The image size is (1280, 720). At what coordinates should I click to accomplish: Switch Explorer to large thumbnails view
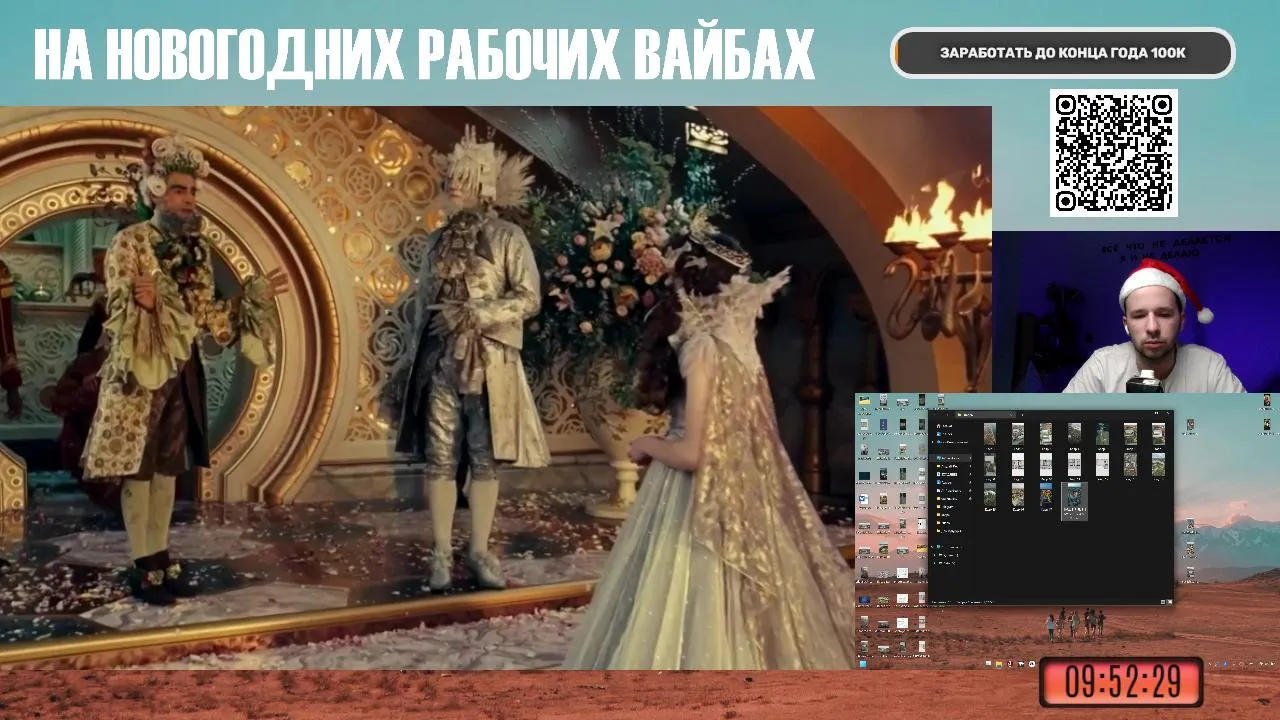pyautogui.click(x=1169, y=602)
